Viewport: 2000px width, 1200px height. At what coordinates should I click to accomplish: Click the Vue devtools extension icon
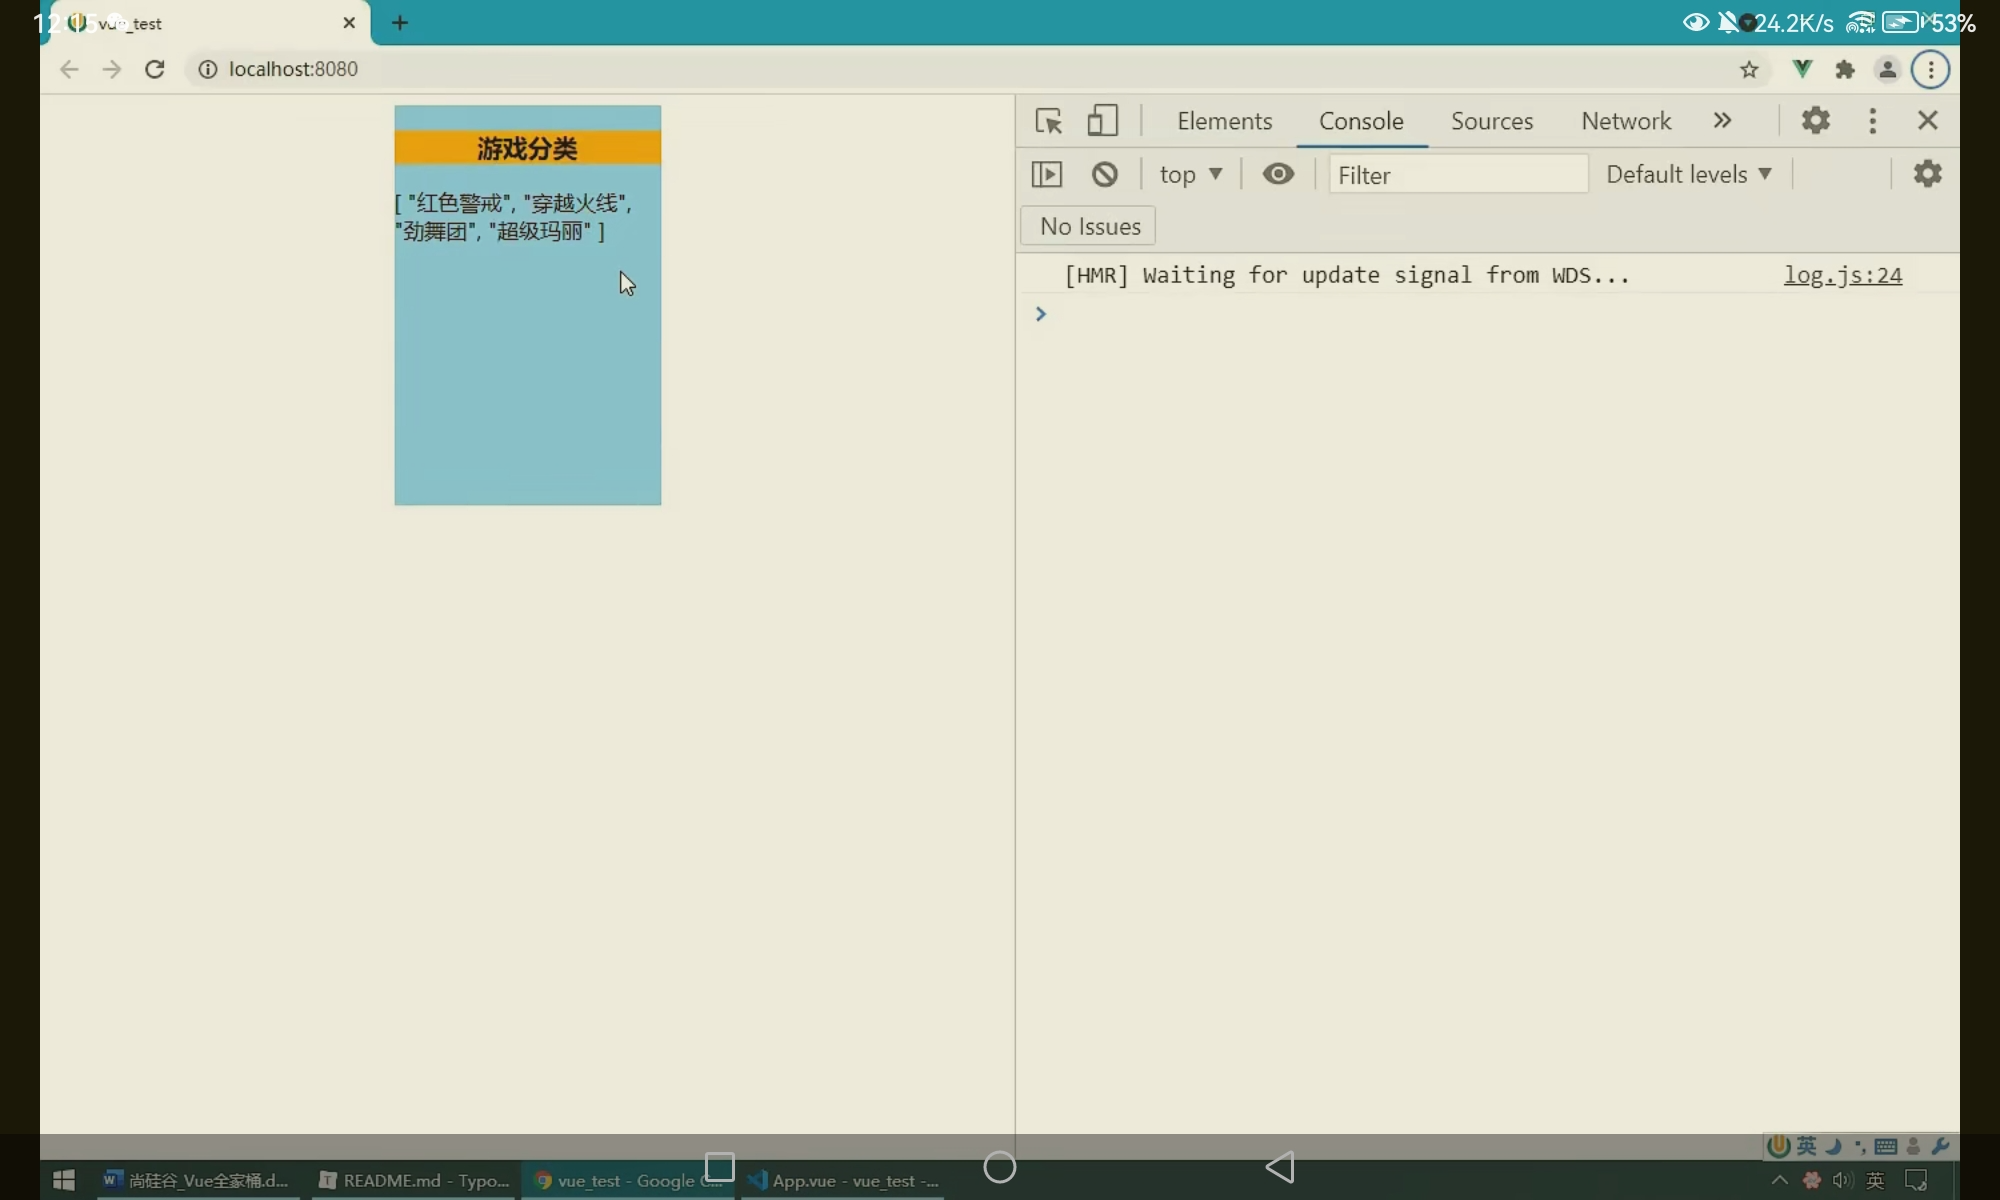[1801, 69]
